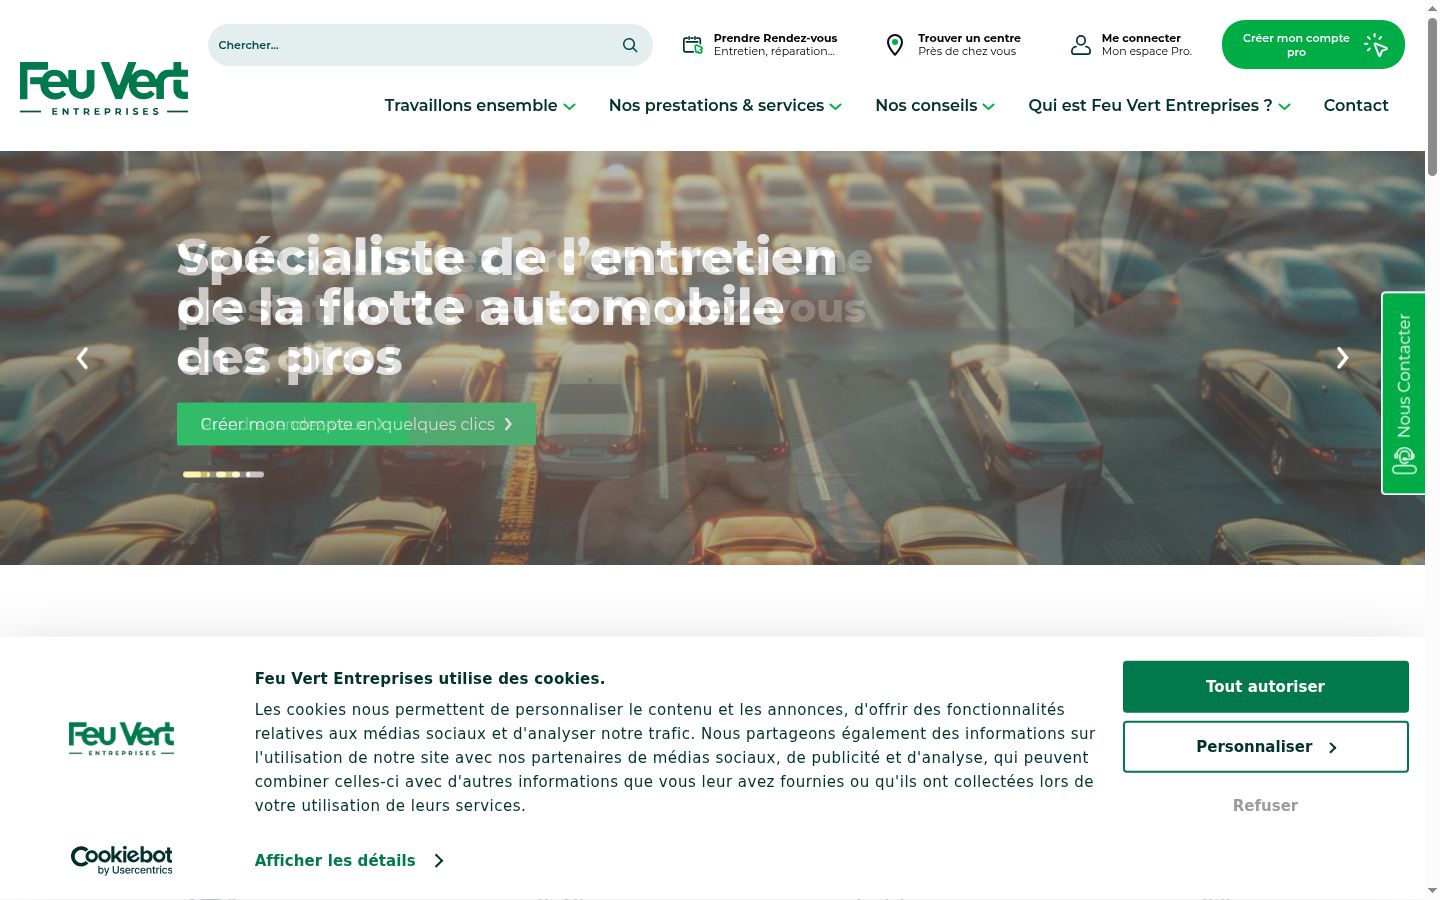Expand Afficher les détails
Viewport: 1440px width, 900px height.
tap(349, 860)
